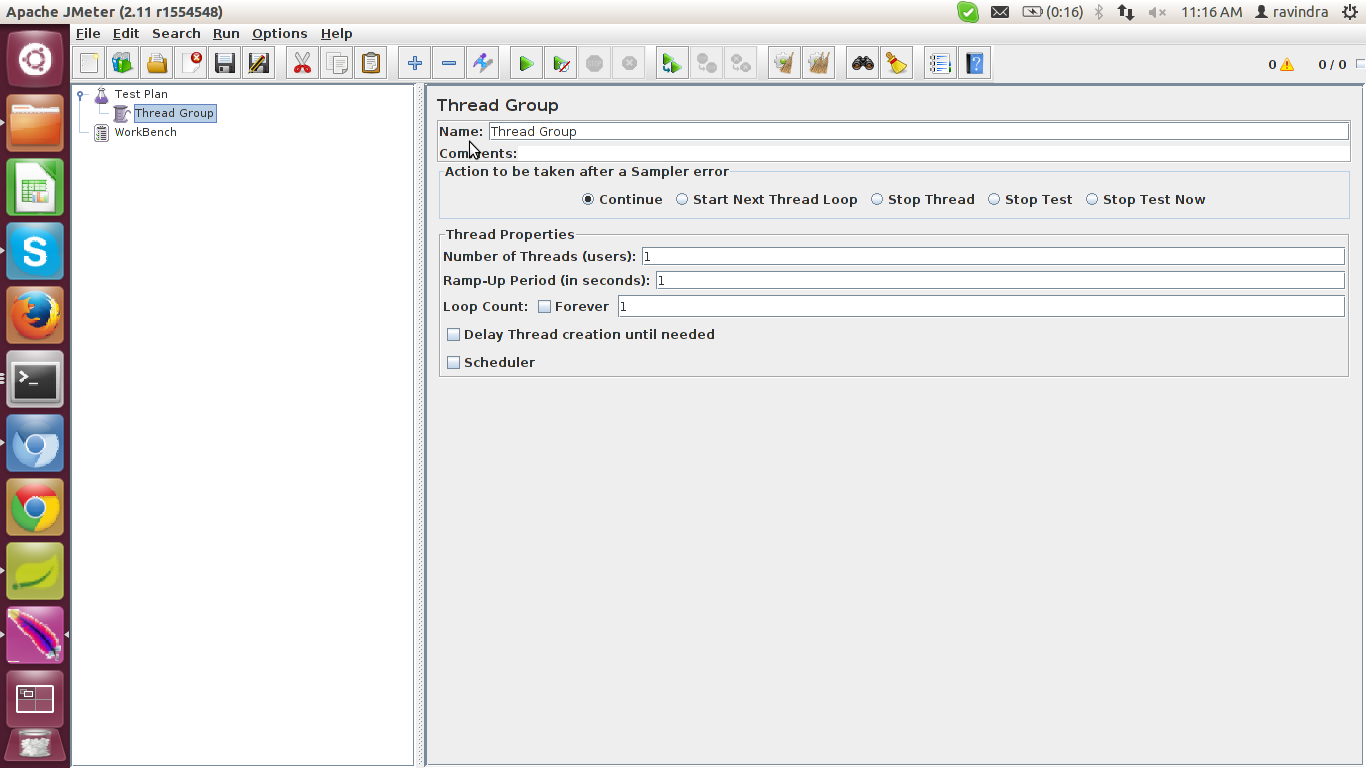
Task: Click the greyed Shutdown X icon
Action: pyautogui.click(x=629, y=64)
